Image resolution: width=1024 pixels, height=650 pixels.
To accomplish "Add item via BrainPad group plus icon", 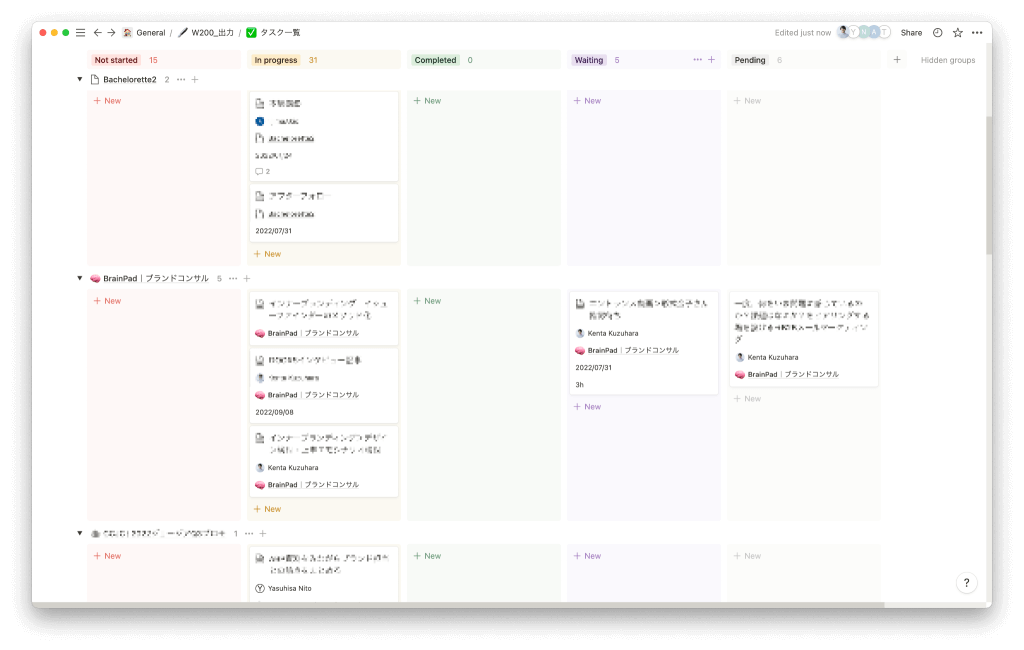I will click(247, 278).
